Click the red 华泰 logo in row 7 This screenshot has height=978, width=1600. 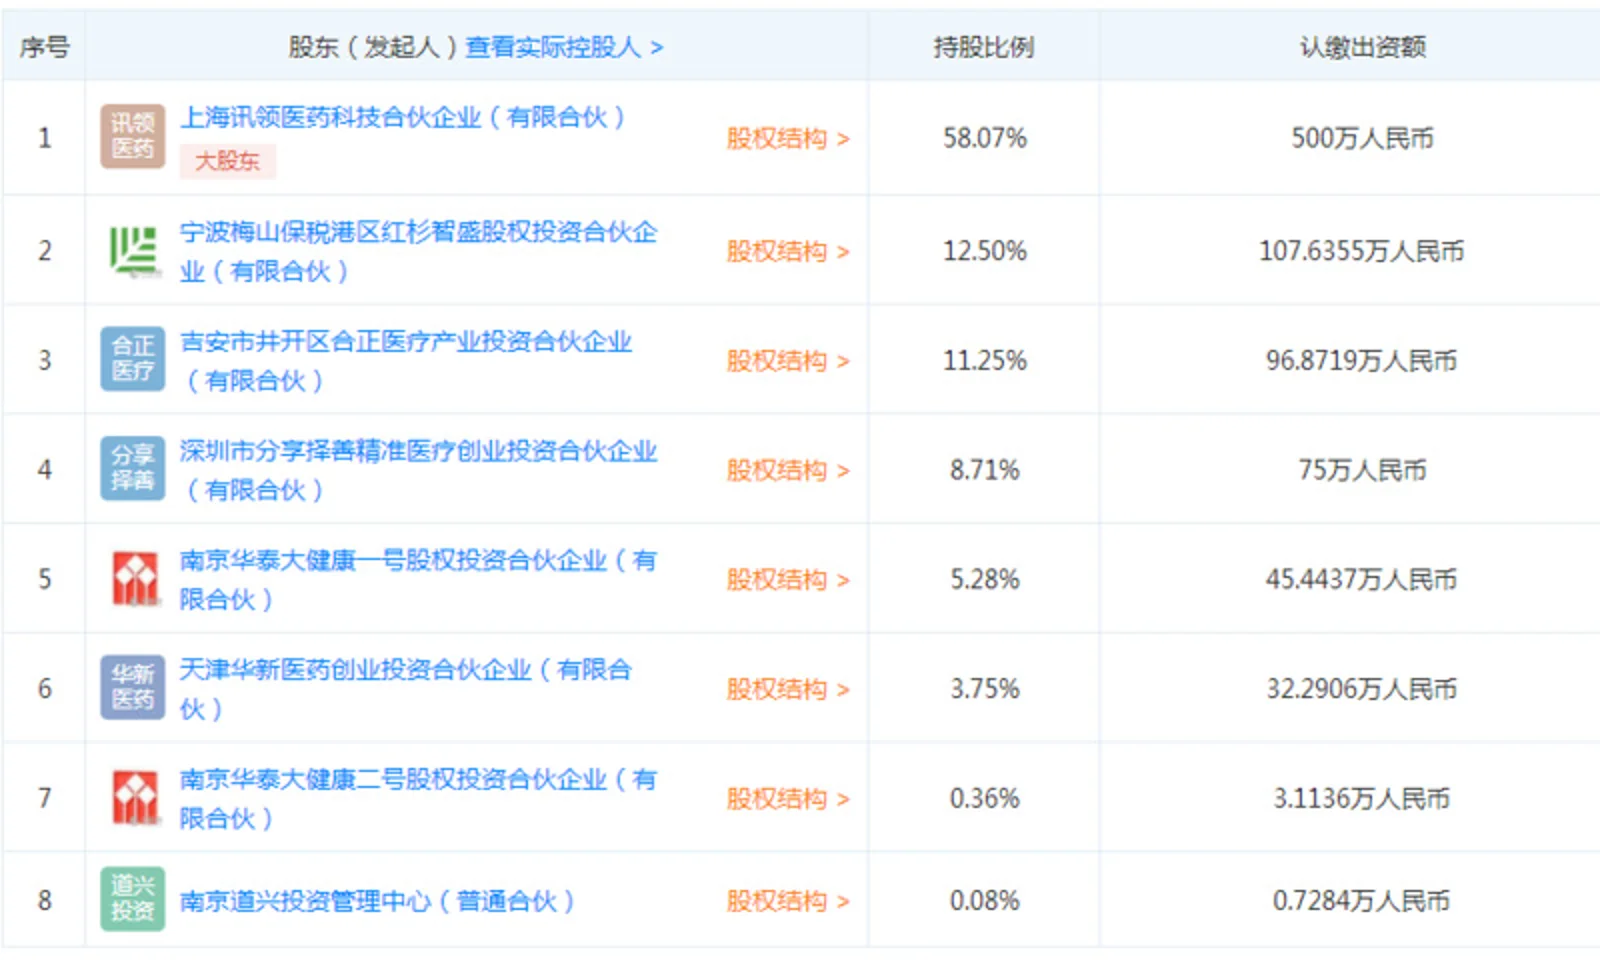(x=134, y=797)
